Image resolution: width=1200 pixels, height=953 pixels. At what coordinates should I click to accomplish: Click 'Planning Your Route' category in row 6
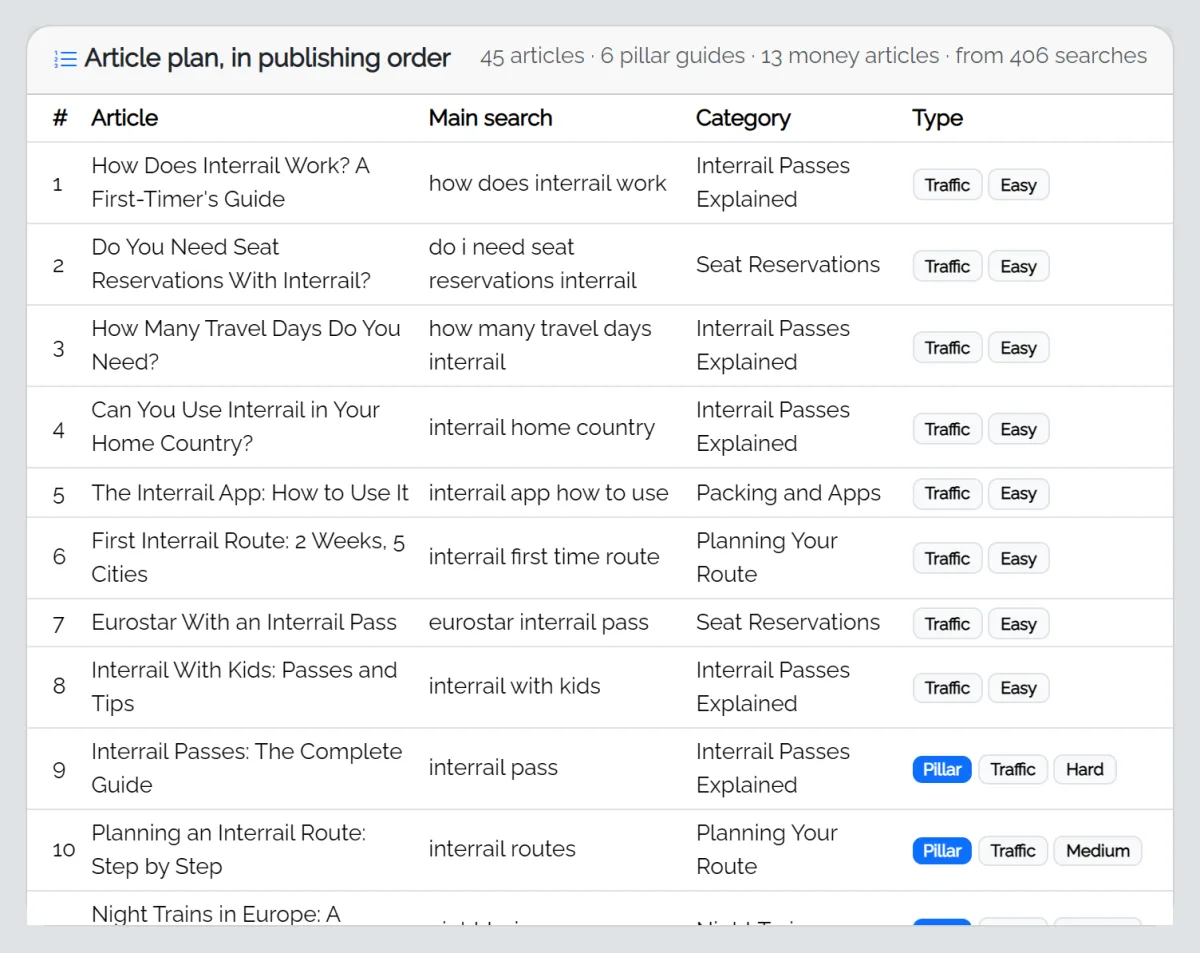(767, 558)
